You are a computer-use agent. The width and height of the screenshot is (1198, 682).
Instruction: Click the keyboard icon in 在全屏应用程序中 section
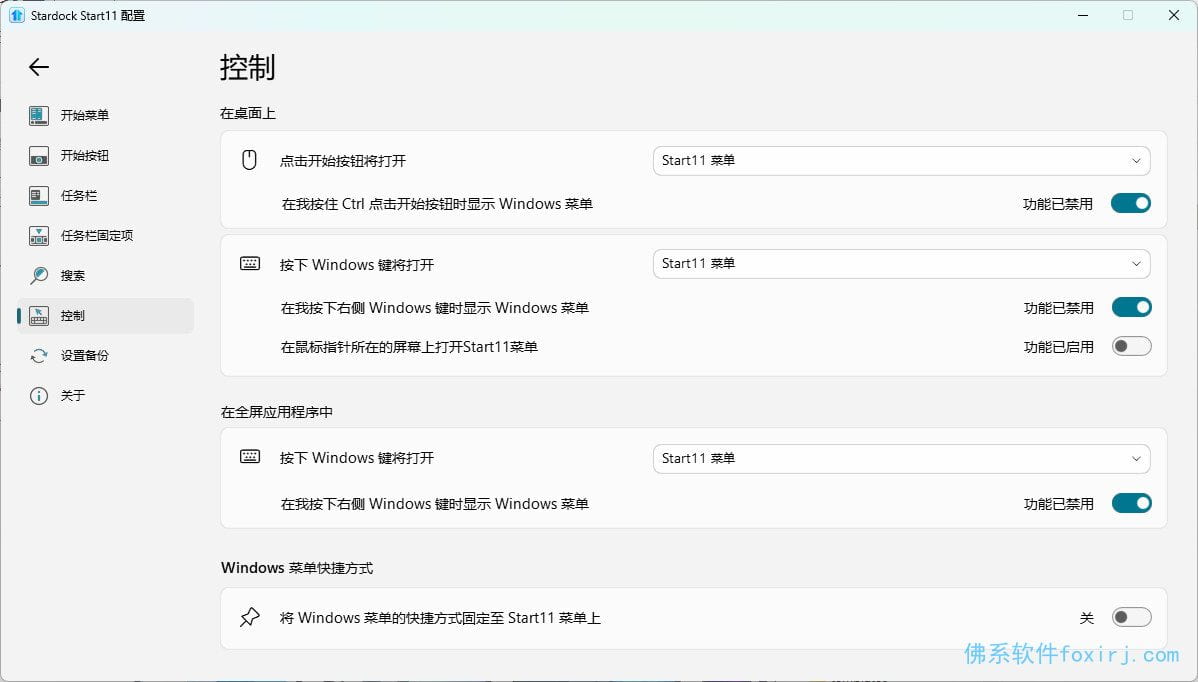coord(250,457)
